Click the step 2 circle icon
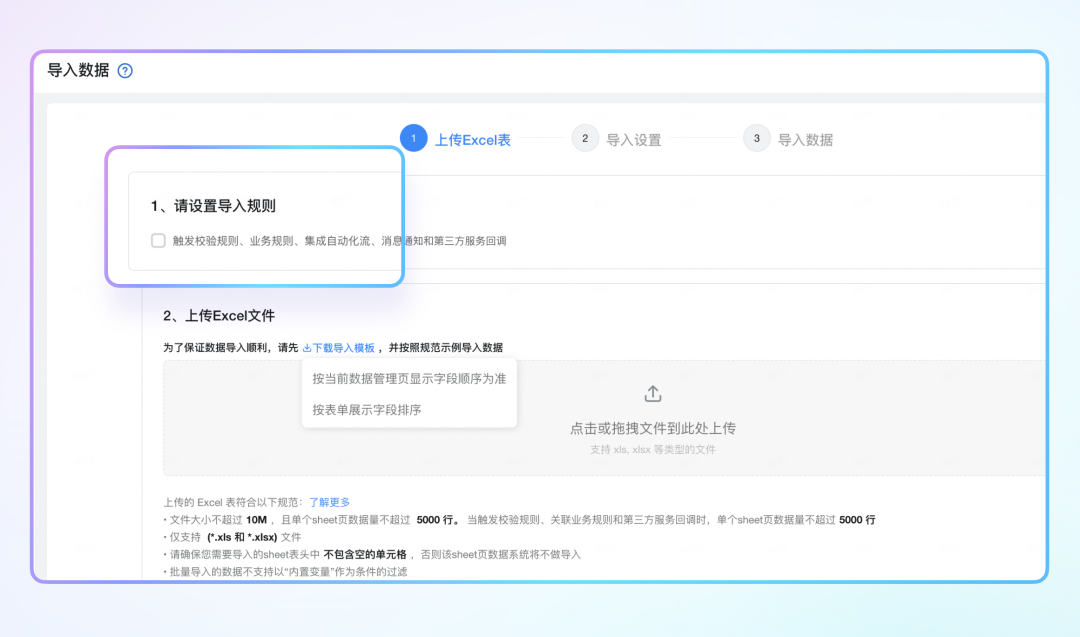 pos(585,138)
